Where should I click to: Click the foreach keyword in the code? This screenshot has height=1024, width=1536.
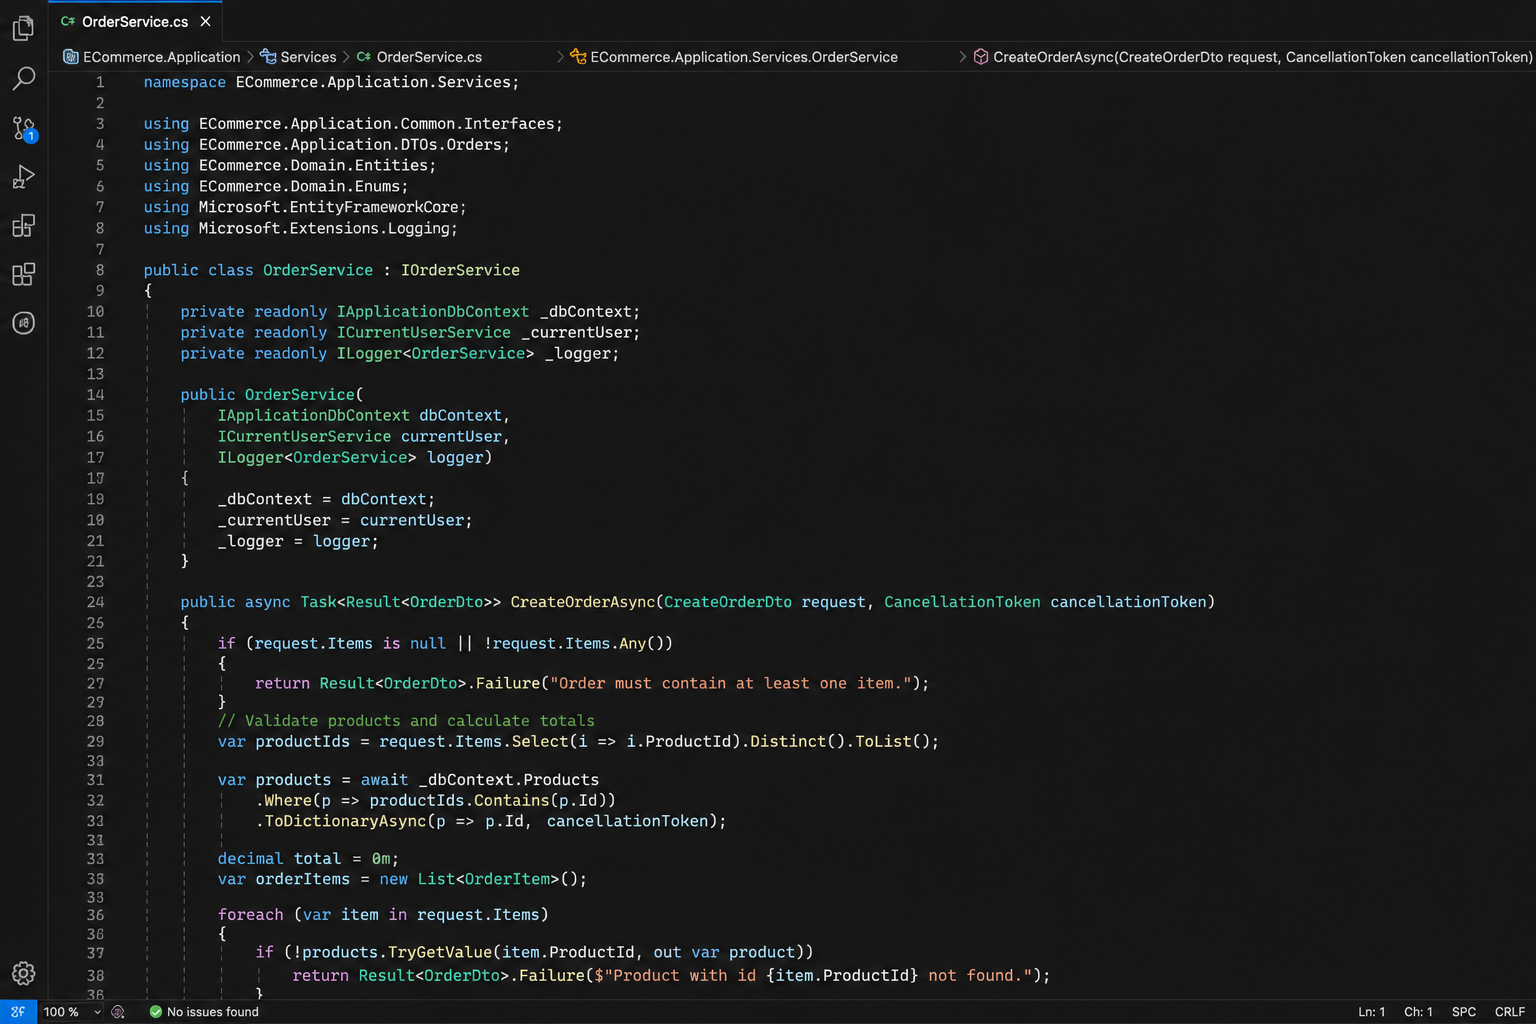(x=250, y=915)
